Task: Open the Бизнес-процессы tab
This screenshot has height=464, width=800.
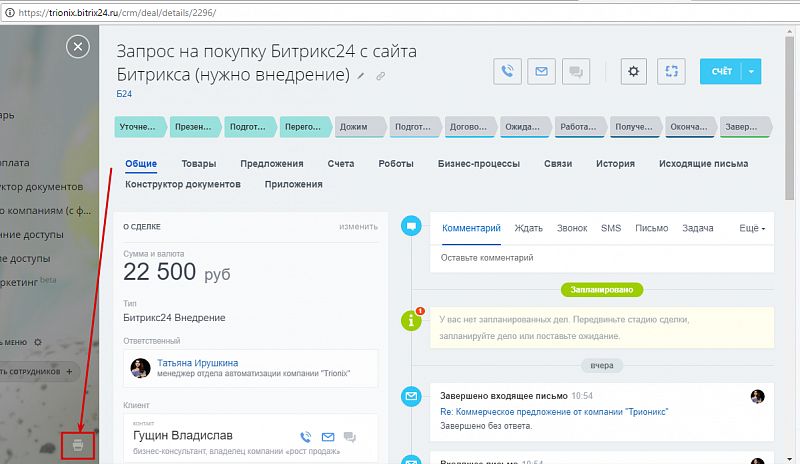Action: pos(479,164)
